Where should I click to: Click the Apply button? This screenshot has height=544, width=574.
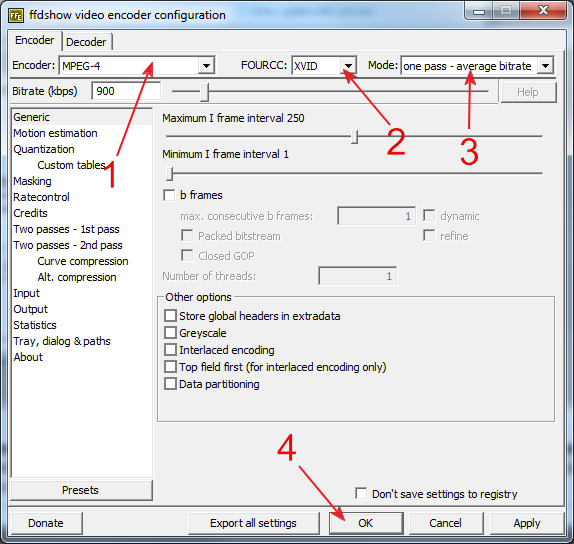527,523
